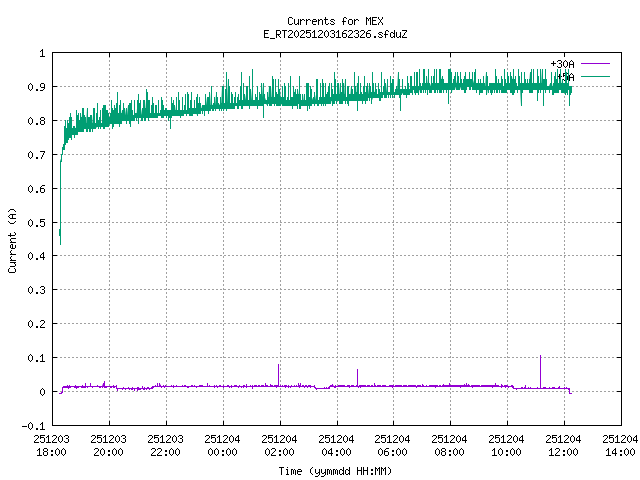Click the small purple spike after 04:00
This screenshot has width=640, height=480.
tap(357, 376)
